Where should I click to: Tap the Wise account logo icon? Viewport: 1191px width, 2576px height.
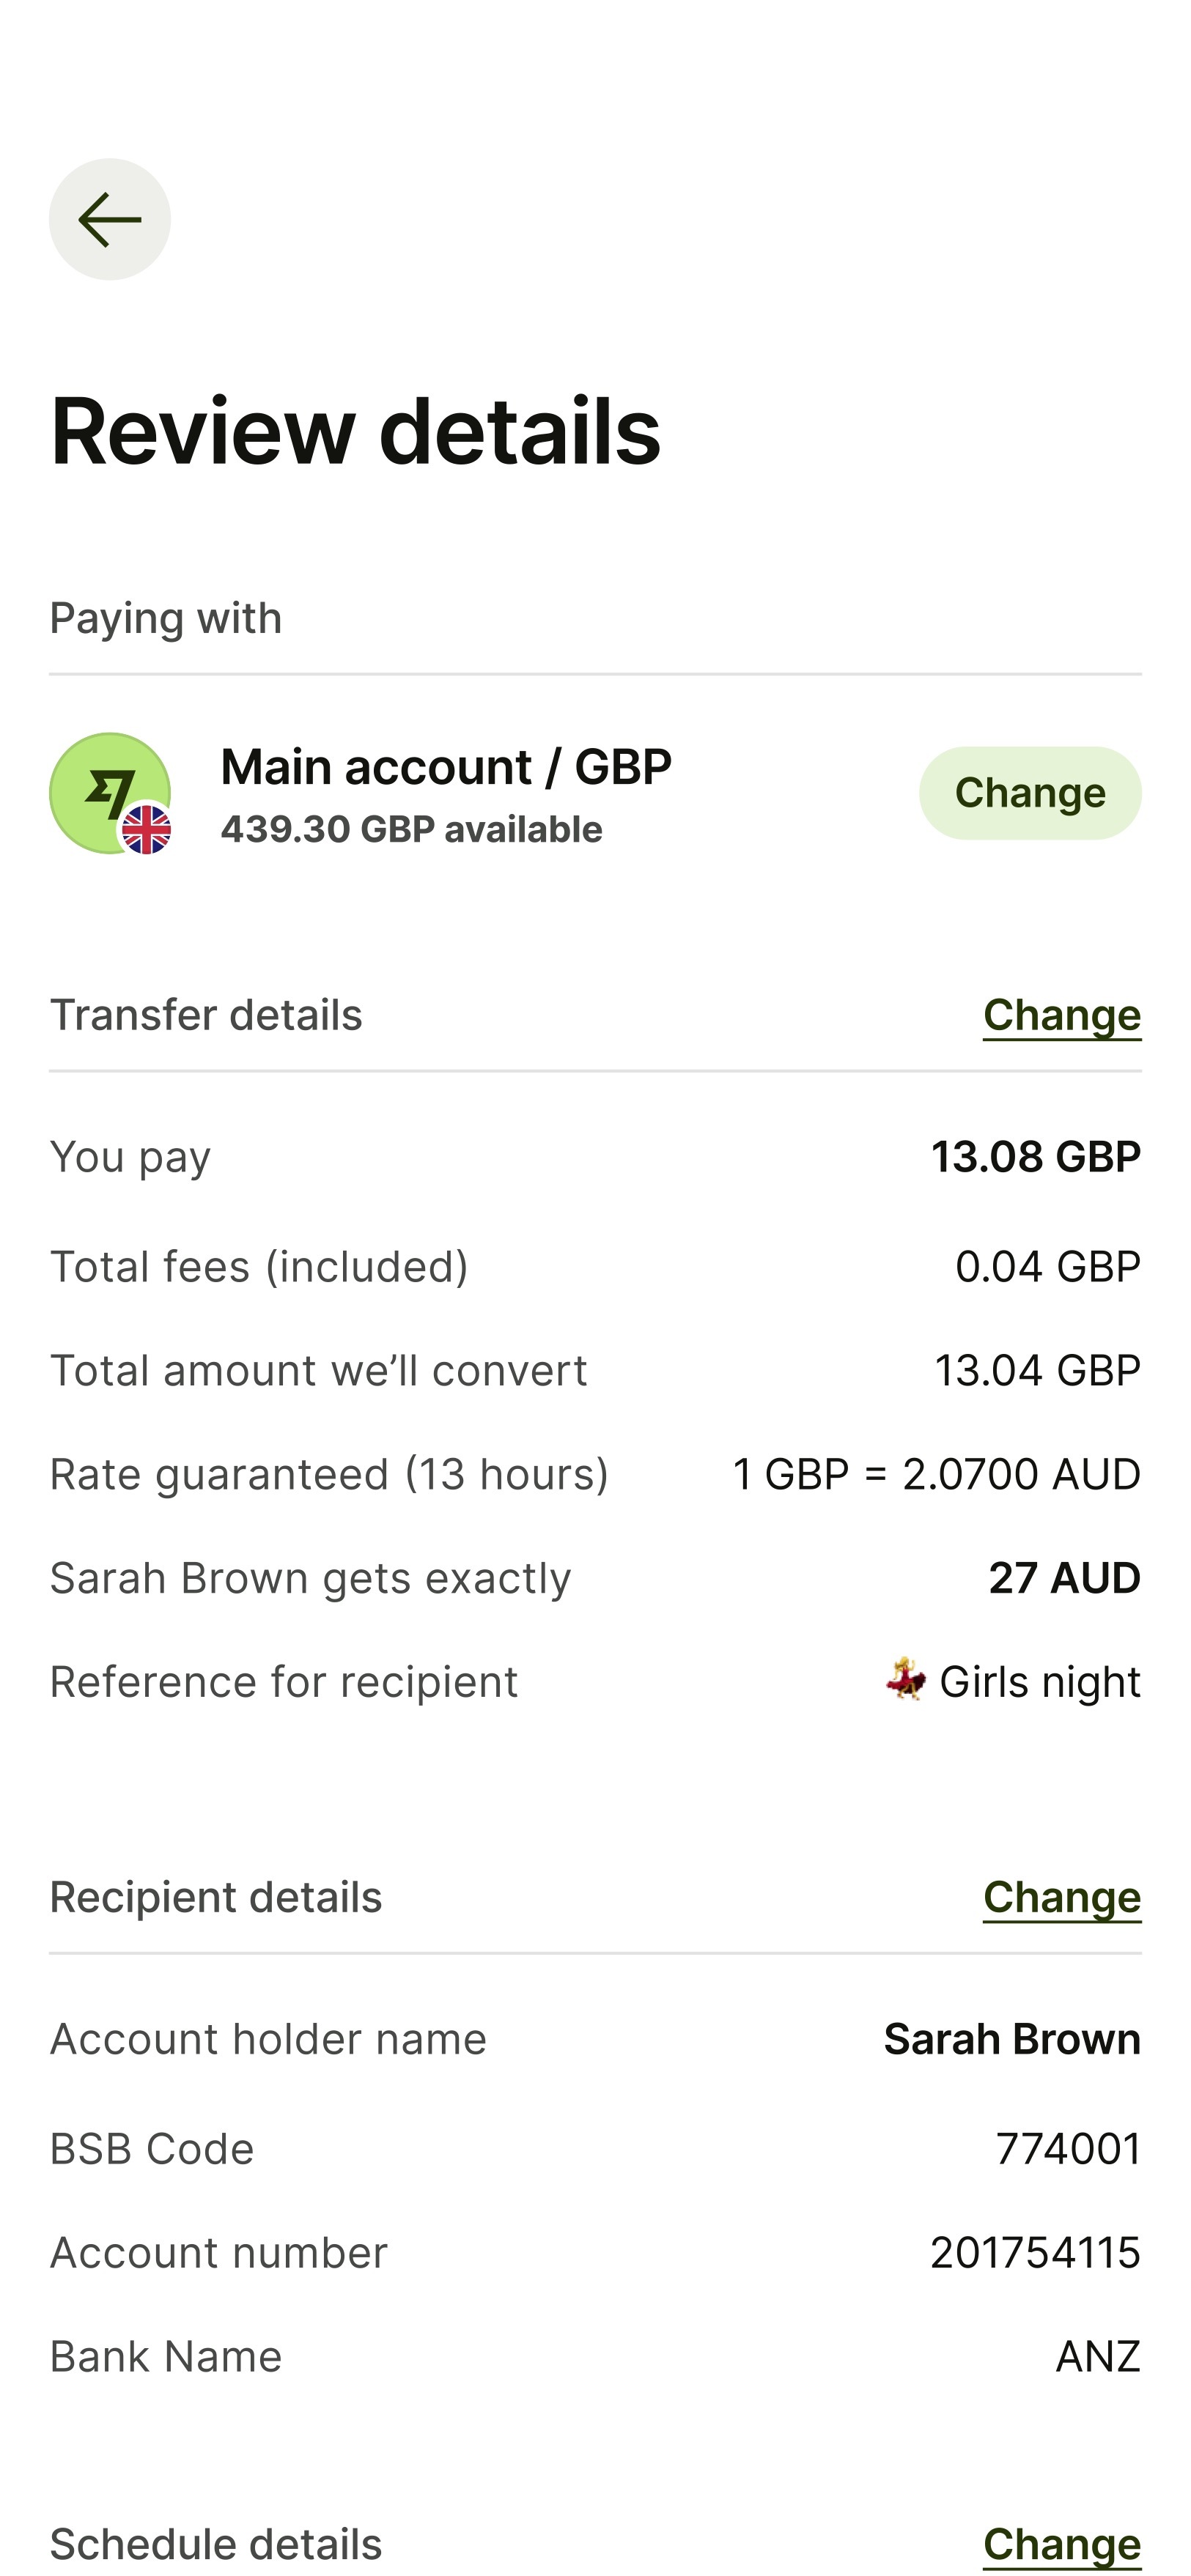(103, 789)
